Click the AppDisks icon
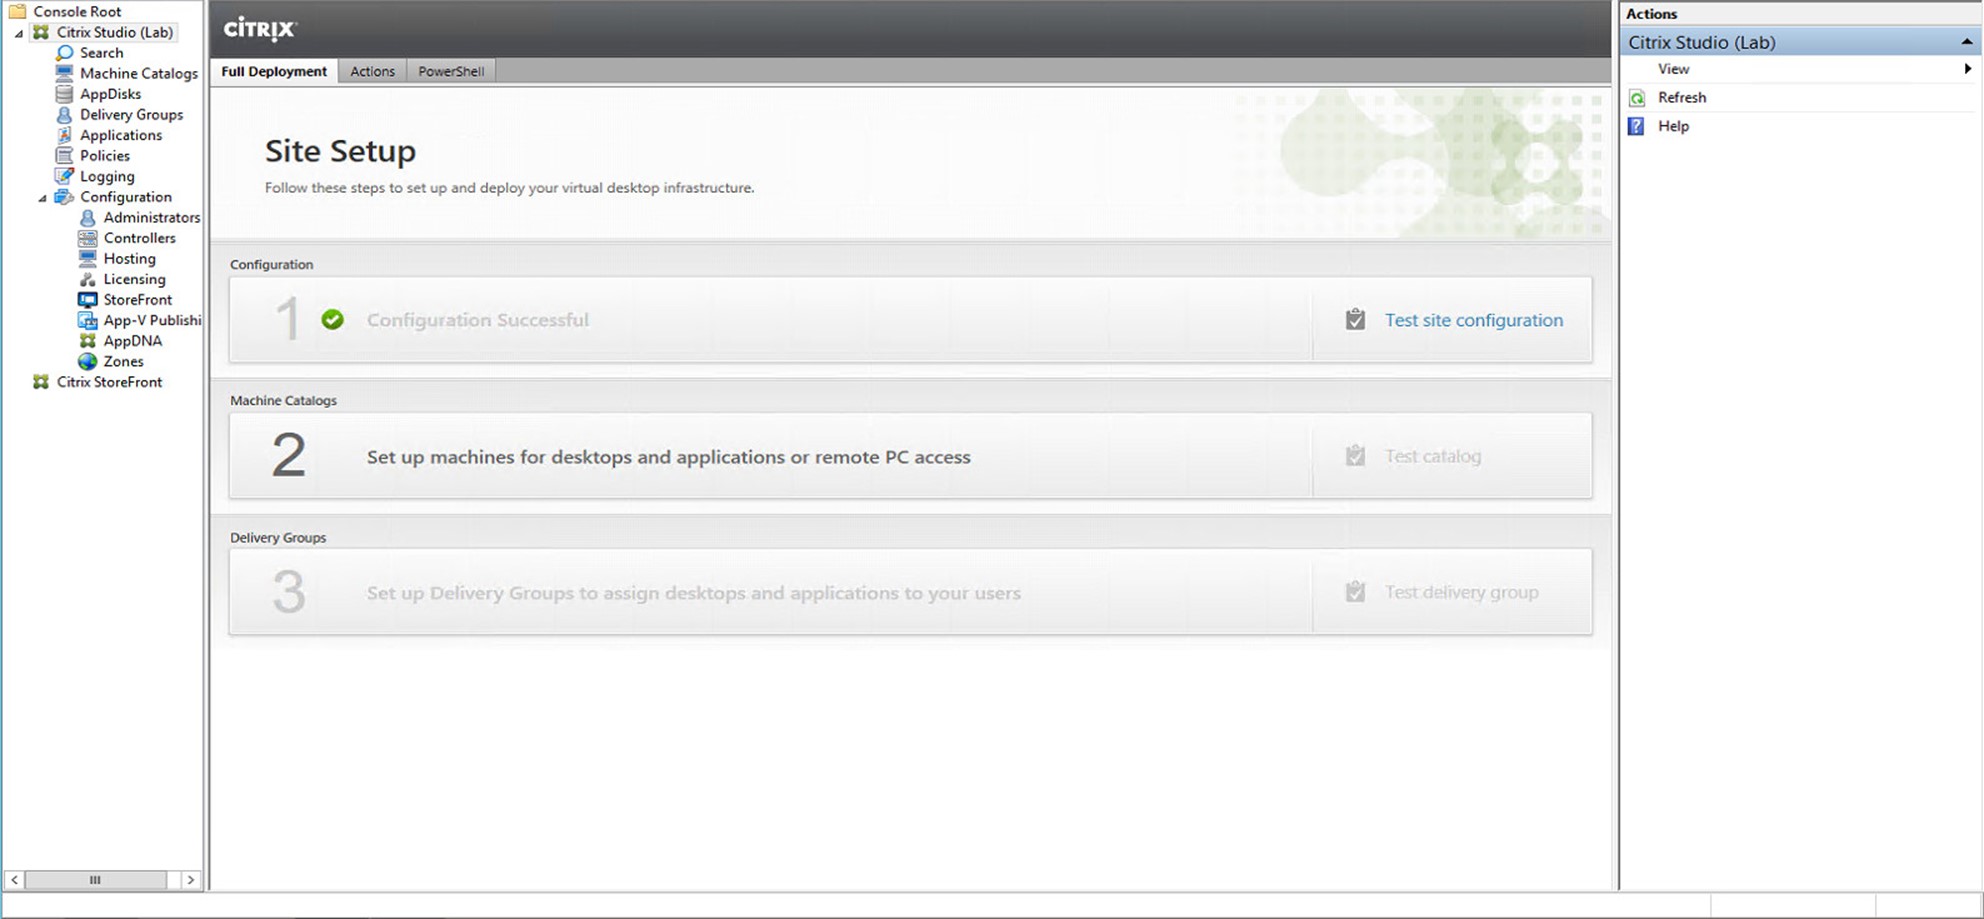This screenshot has height=919, width=1984. (x=65, y=94)
